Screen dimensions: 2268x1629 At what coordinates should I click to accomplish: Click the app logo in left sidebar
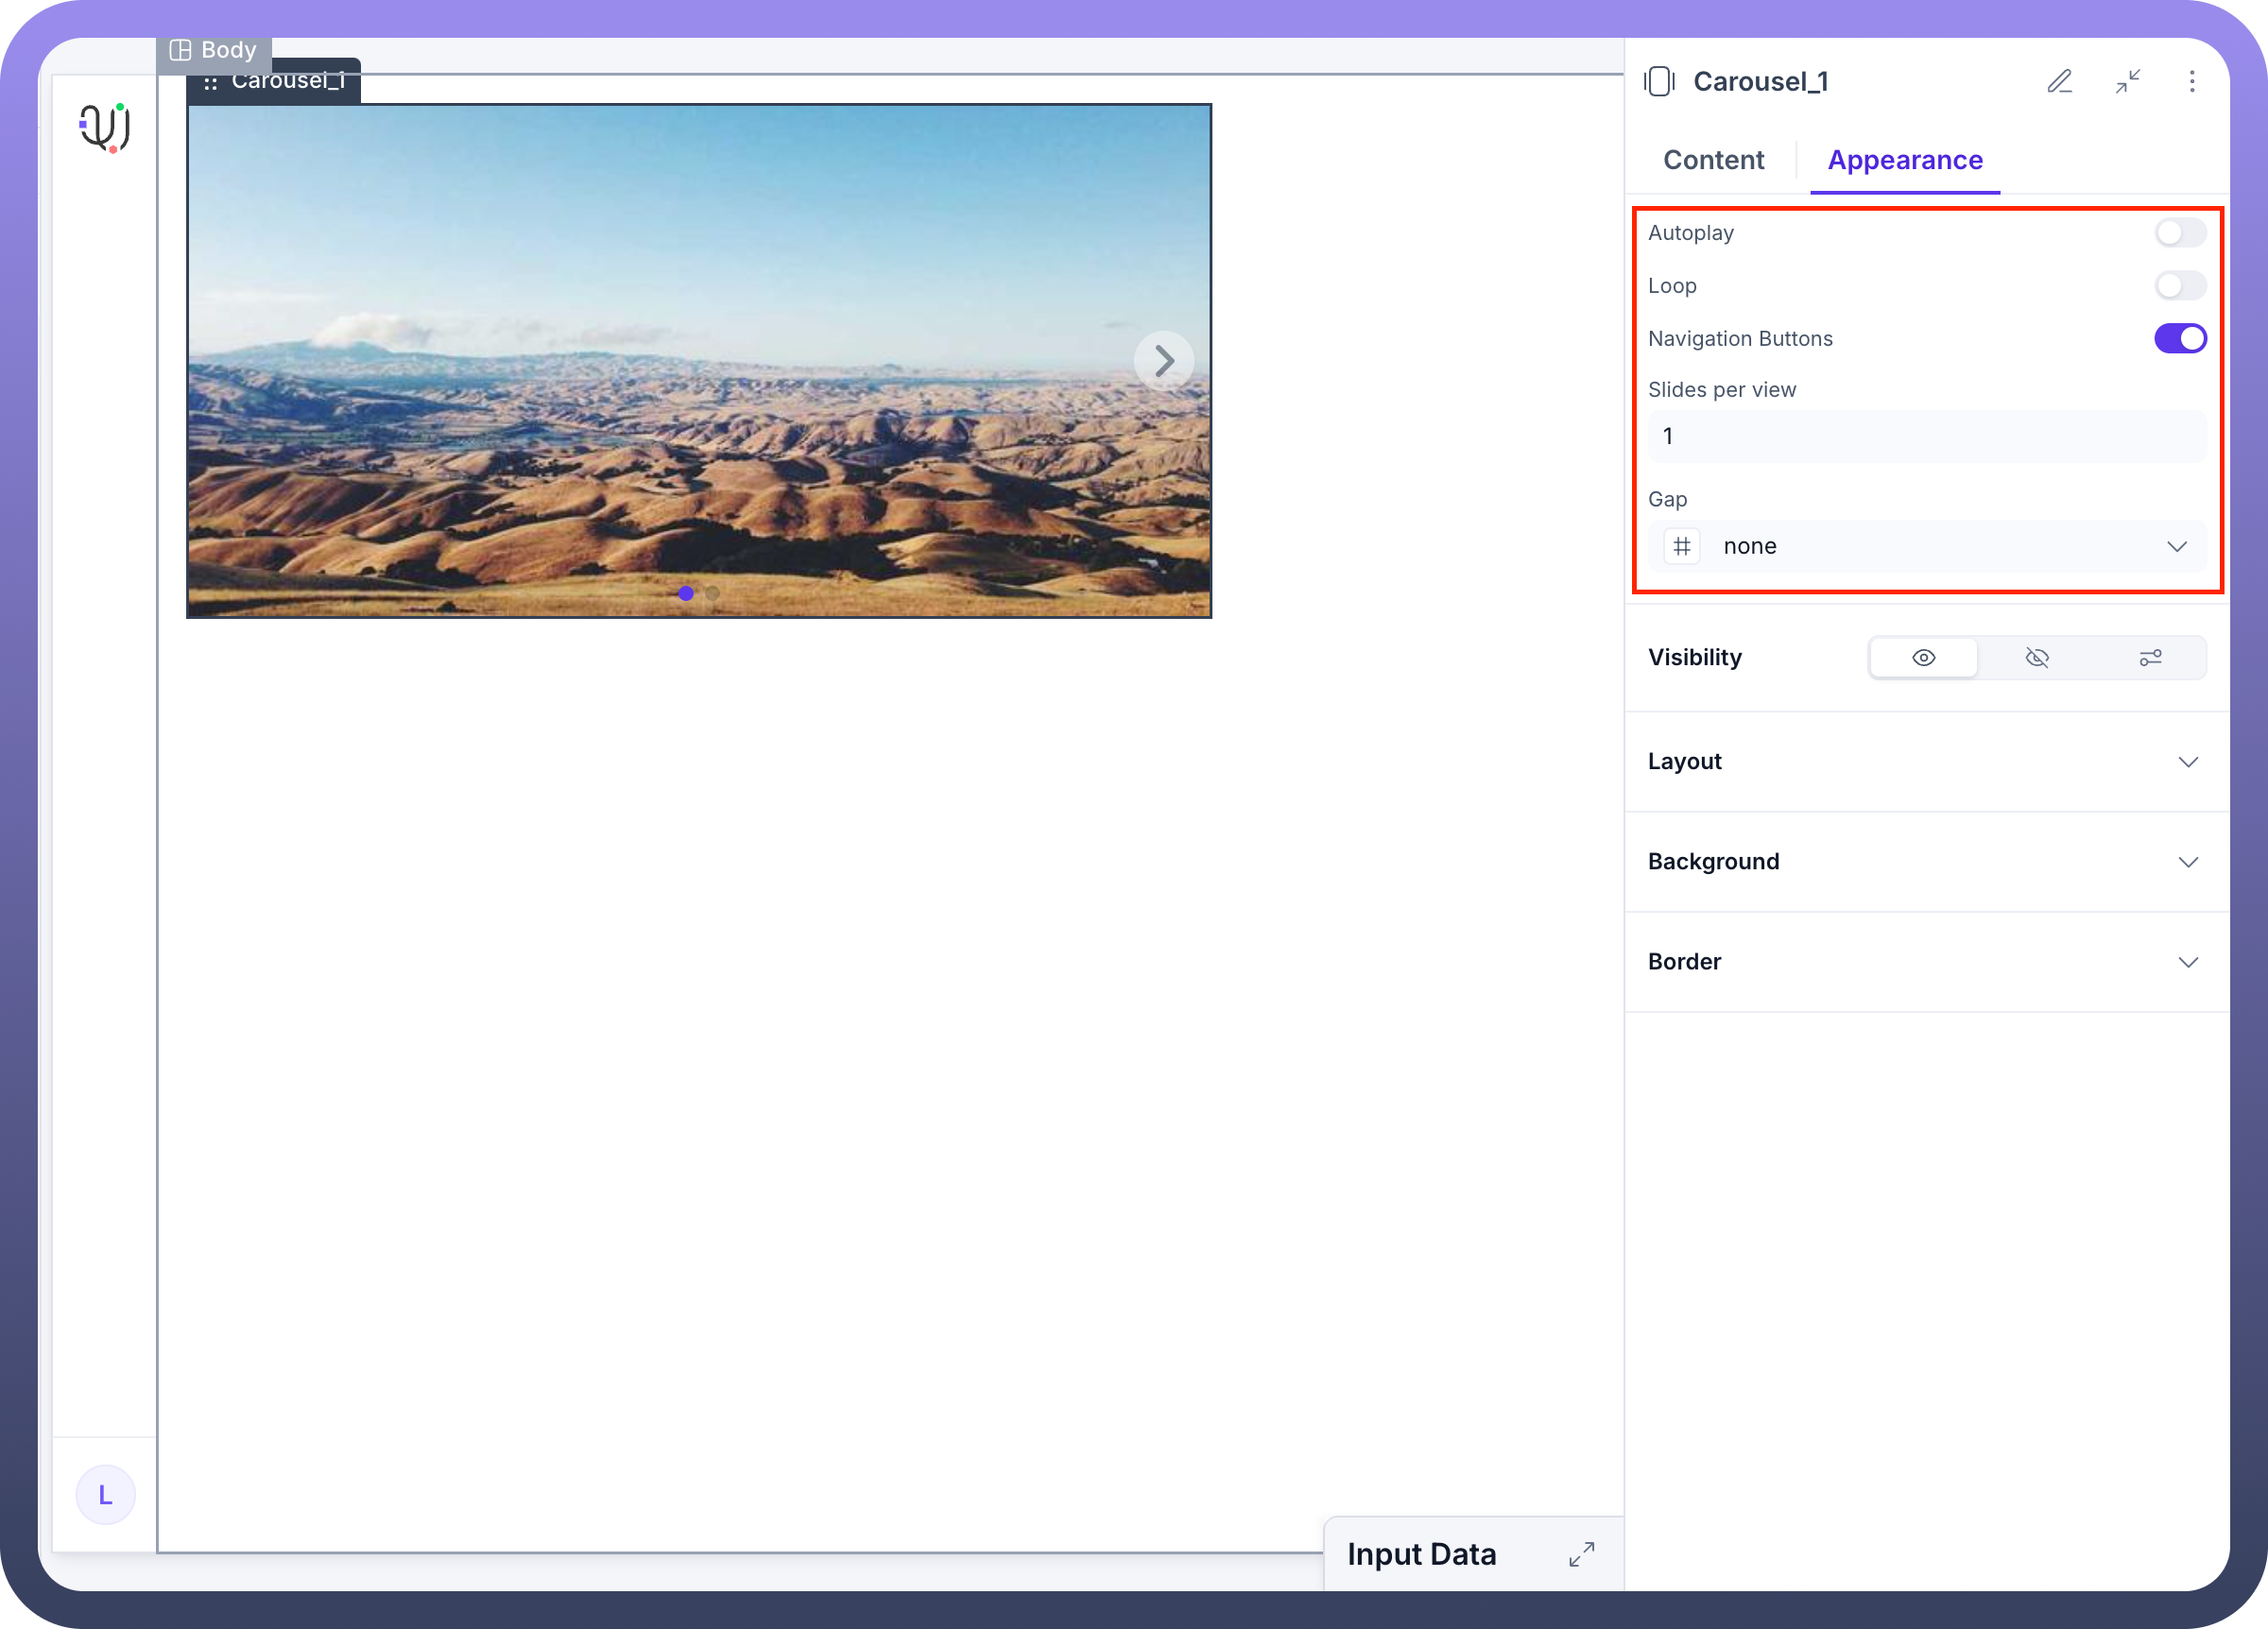point(105,128)
